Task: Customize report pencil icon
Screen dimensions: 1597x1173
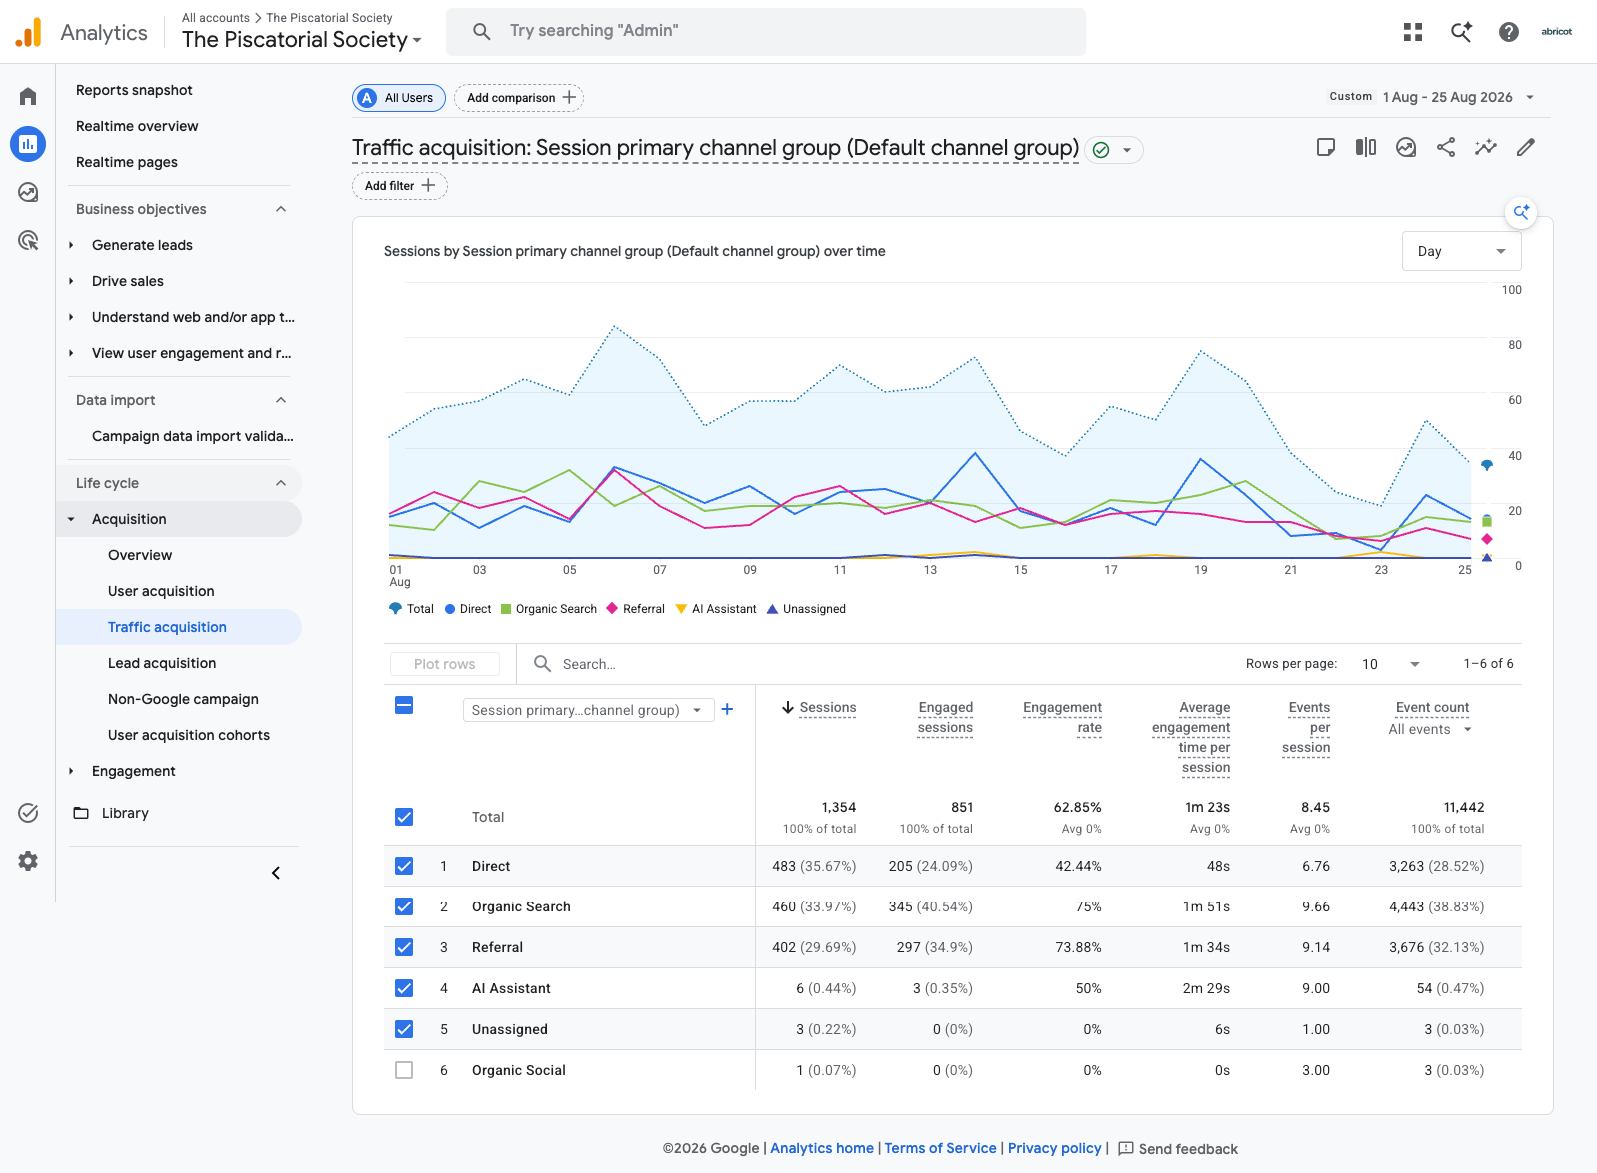Action: [x=1526, y=148]
